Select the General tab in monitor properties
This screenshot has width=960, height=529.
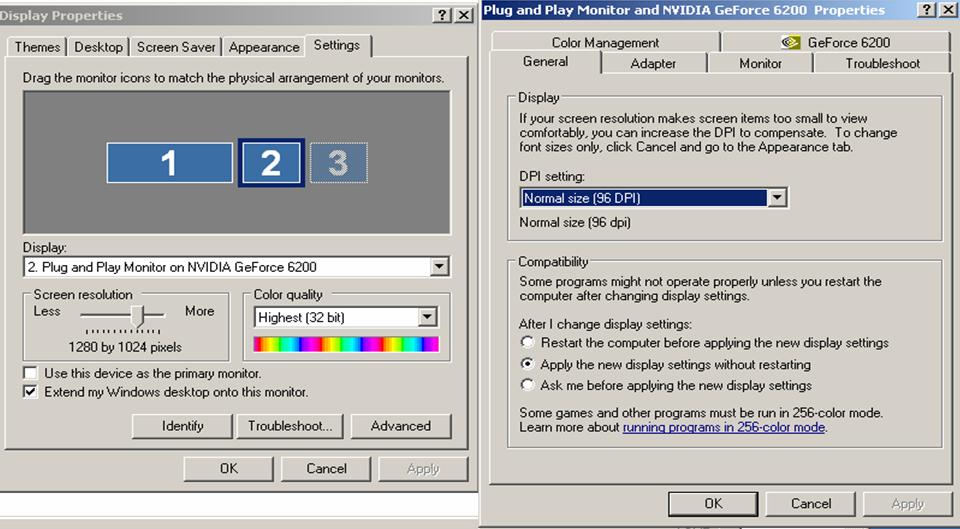click(546, 62)
